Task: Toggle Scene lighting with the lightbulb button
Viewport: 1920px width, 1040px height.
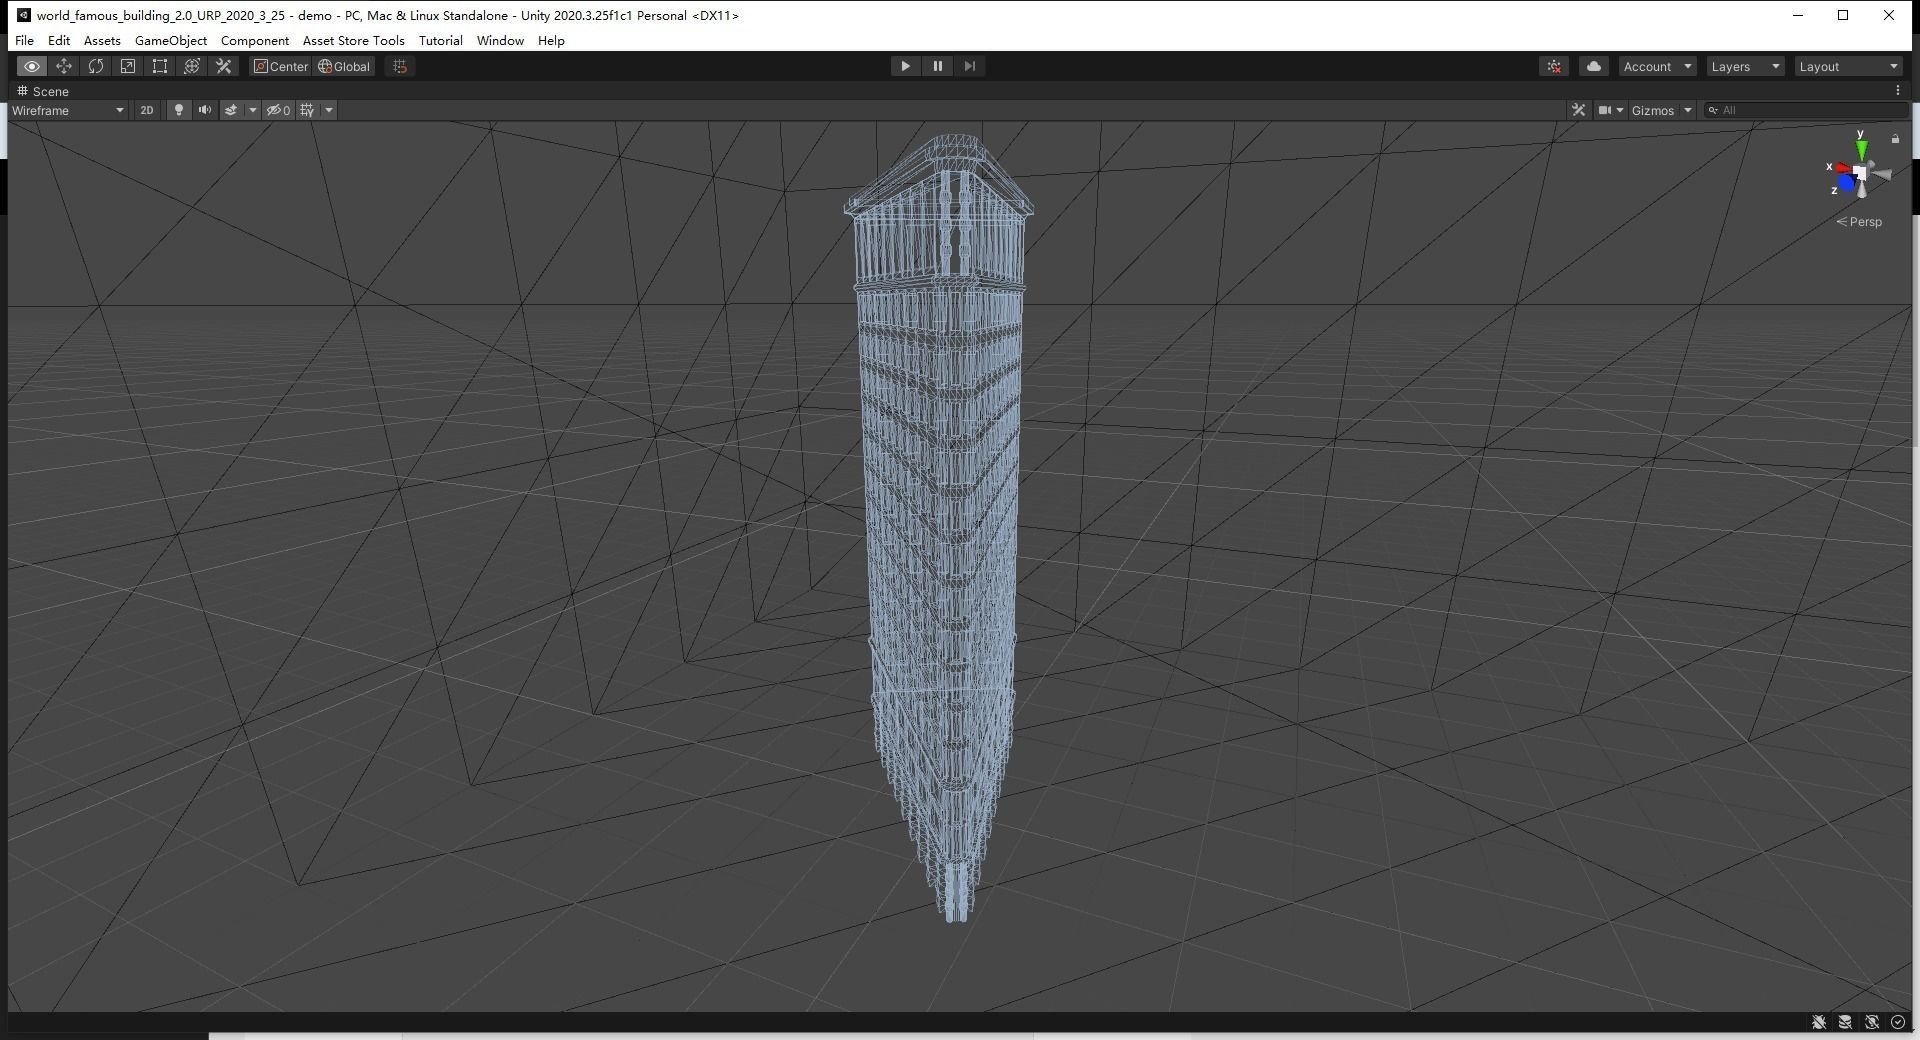Action: click(x=179, y=110)
